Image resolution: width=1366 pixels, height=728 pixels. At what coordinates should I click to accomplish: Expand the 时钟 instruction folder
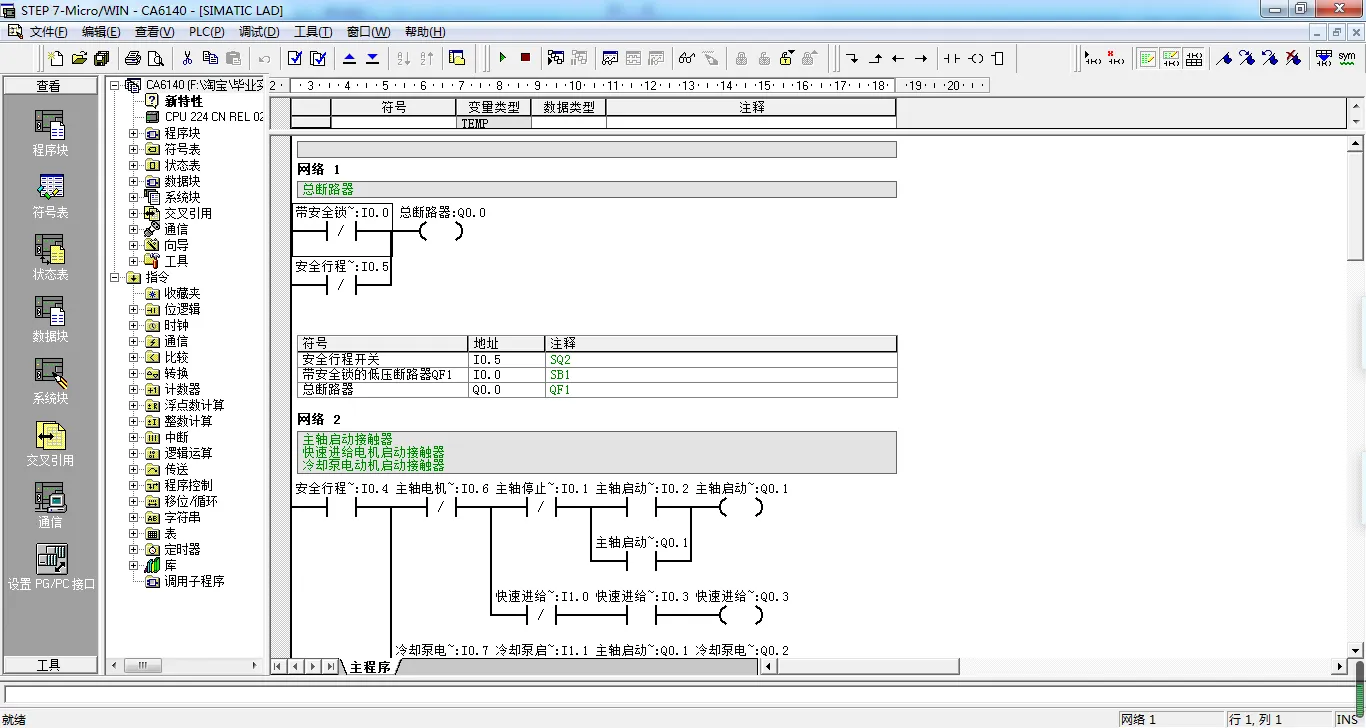click(133, 325)
